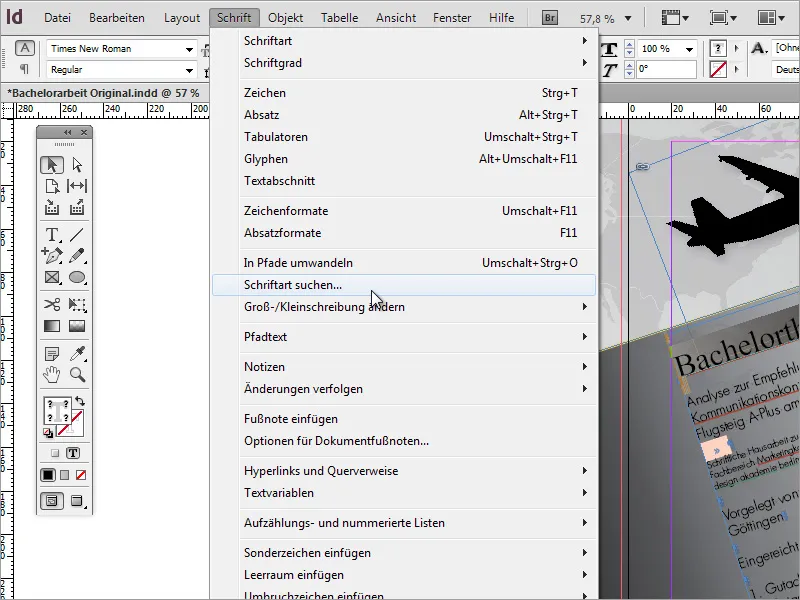Collapse the toolbox with double arrows
The width and height of the screenshot is (800, 600).
[68, 133]
